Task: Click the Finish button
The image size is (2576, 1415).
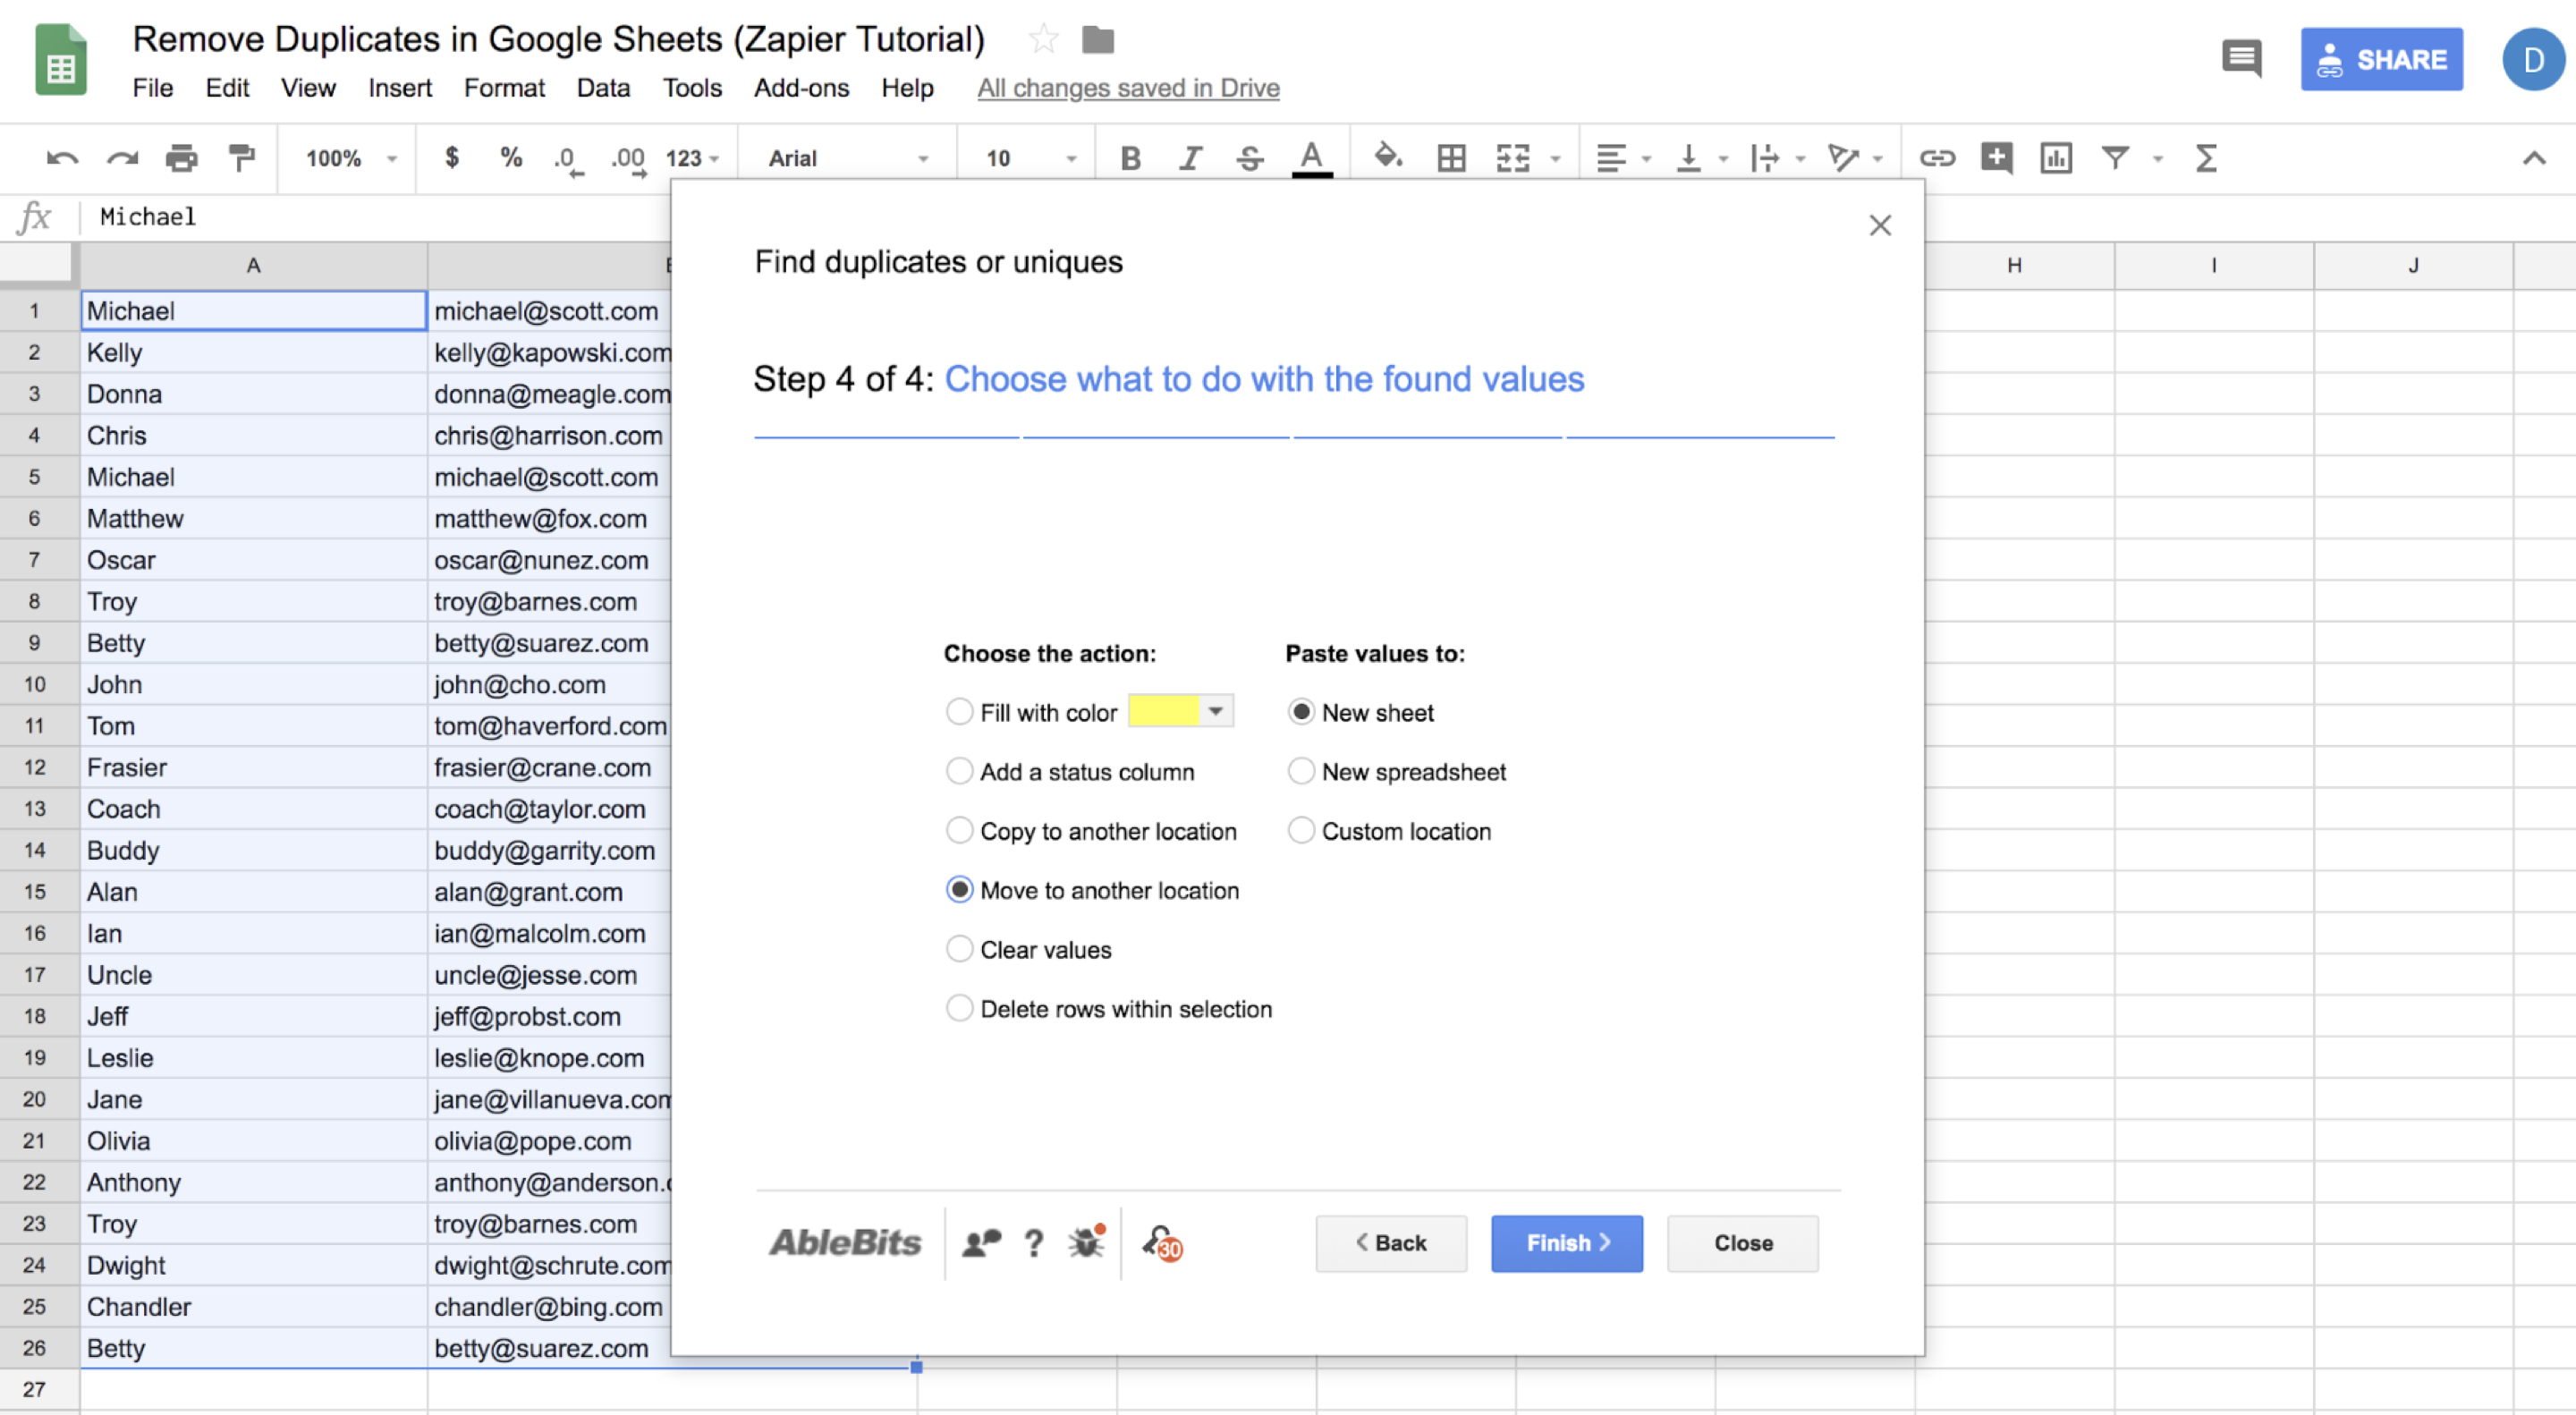Action: (1568, 1242)
